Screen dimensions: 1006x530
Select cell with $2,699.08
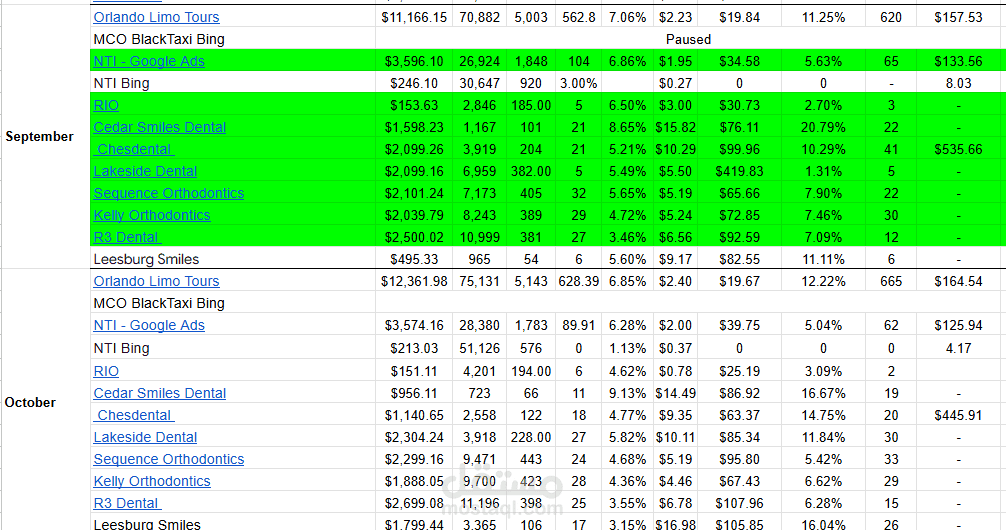(414, 503)
